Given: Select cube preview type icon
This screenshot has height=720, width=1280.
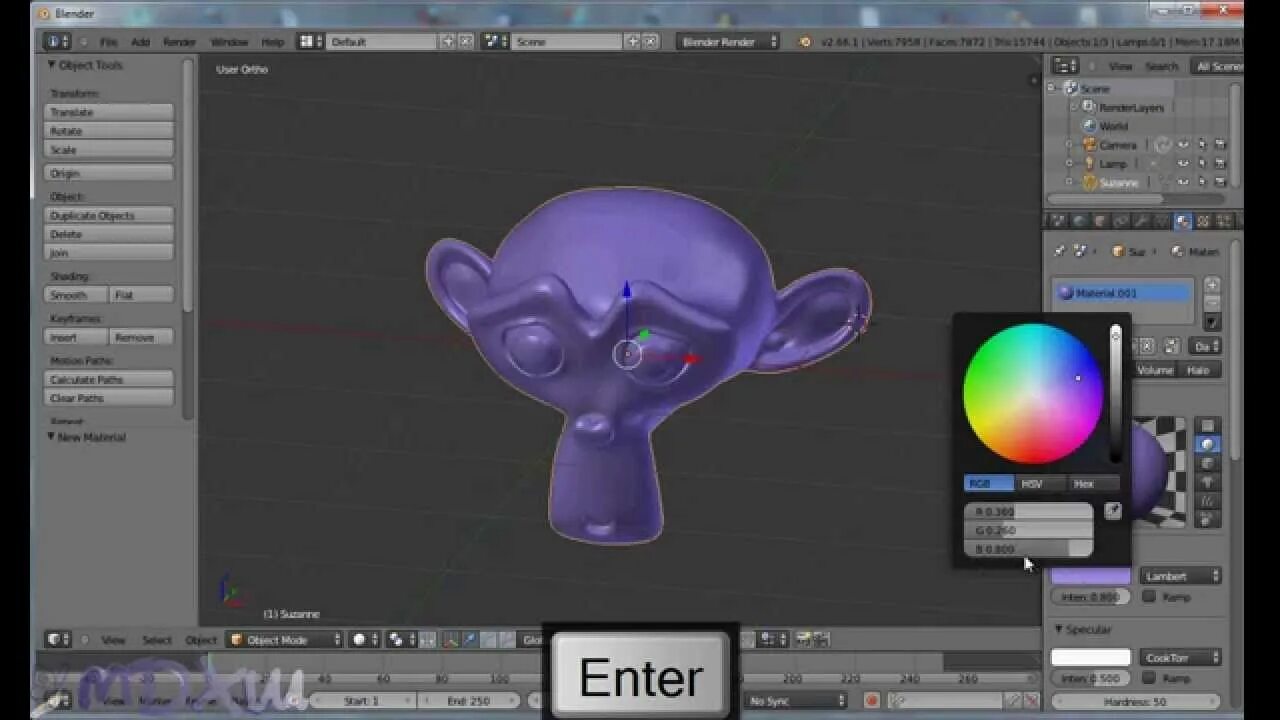Looking at the screenshot, I should click(1208, 463).
